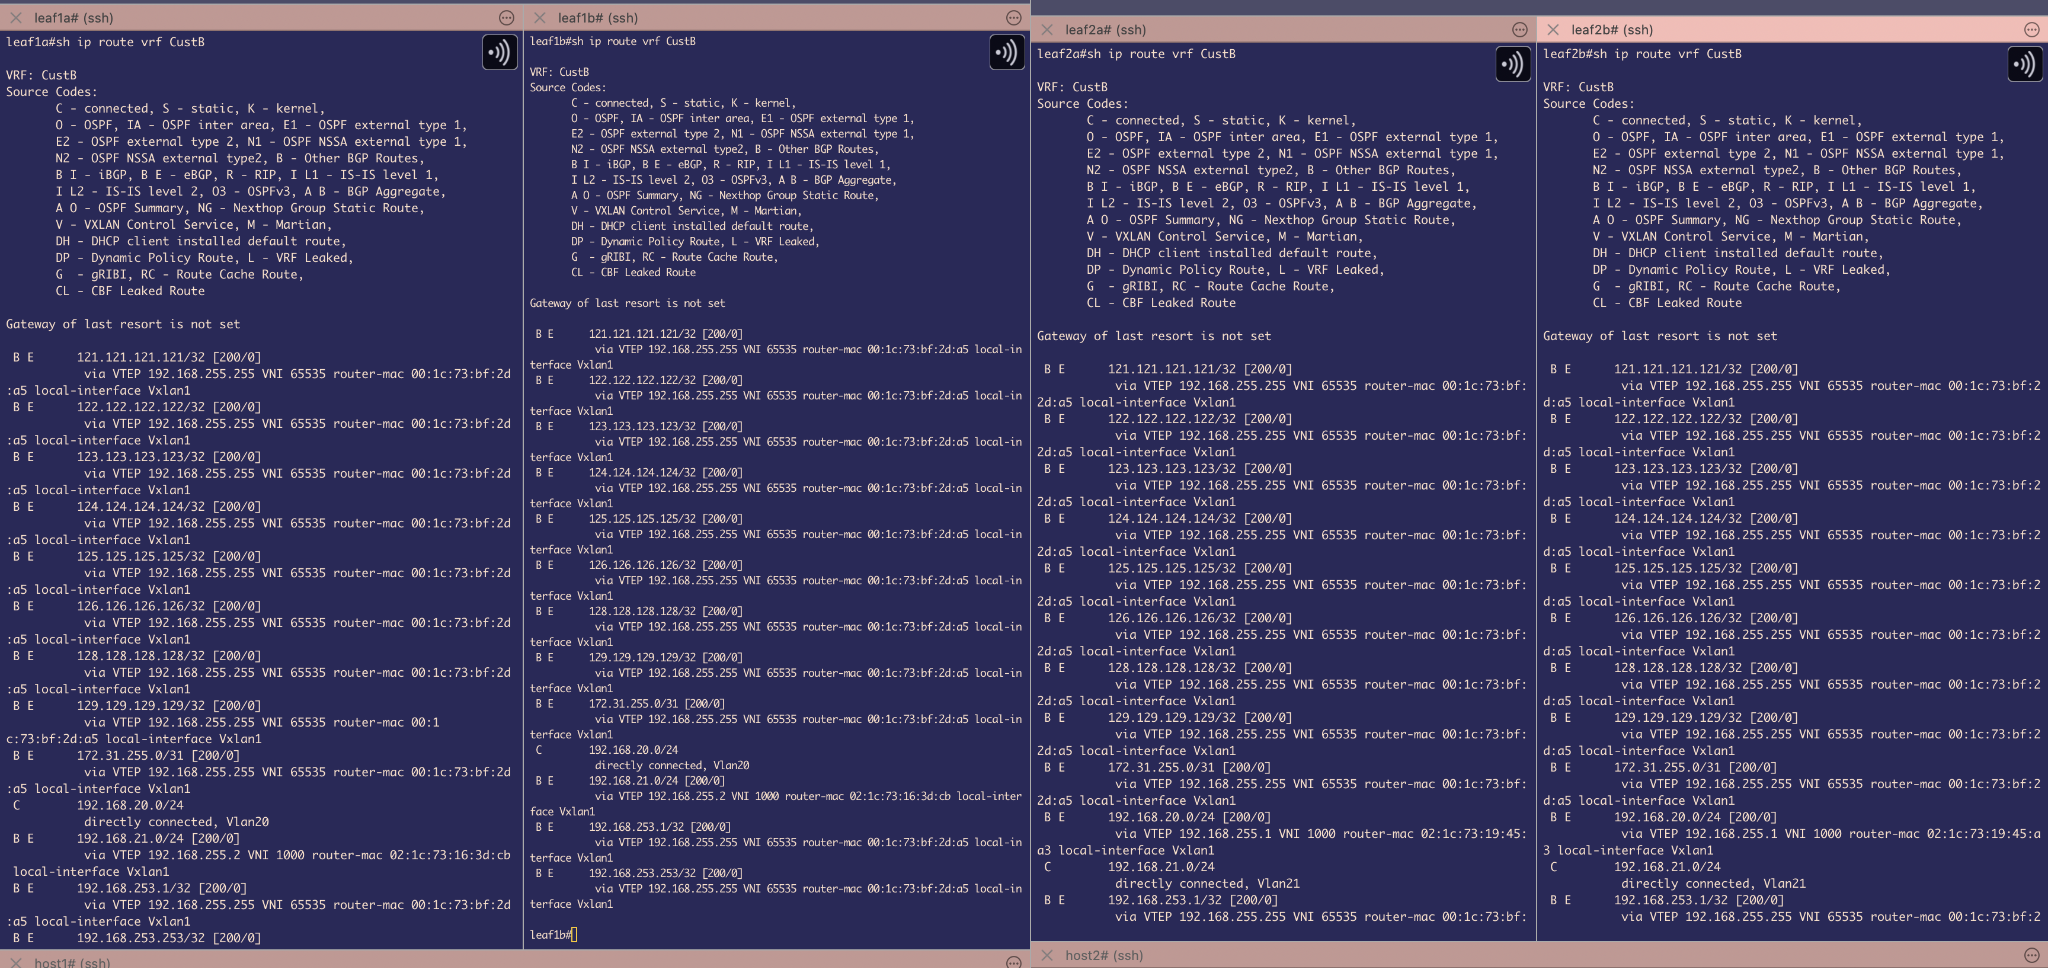Image resolution: width=2048 pixels, height=968 pixels.
Task: Click the broadcast input icon in leaf2a pane
Action: (x=1512, y=64)
